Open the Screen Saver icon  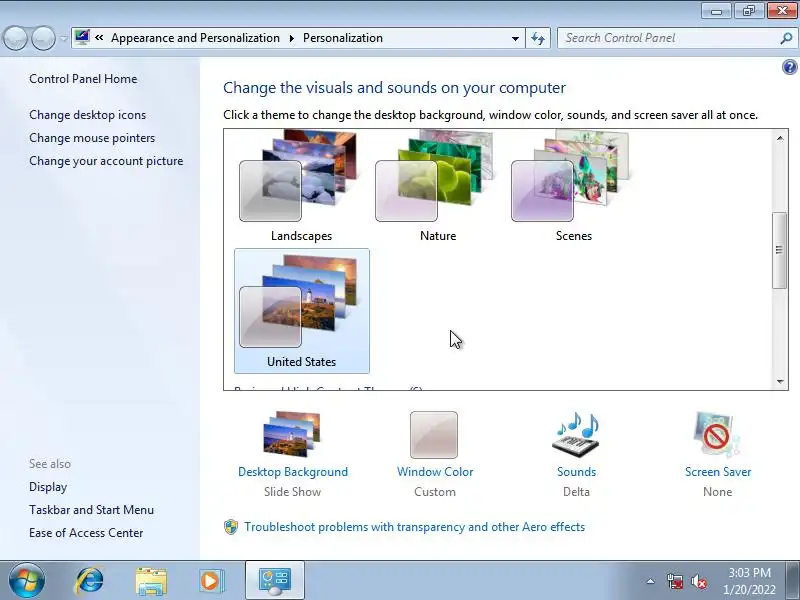(717, 434)
